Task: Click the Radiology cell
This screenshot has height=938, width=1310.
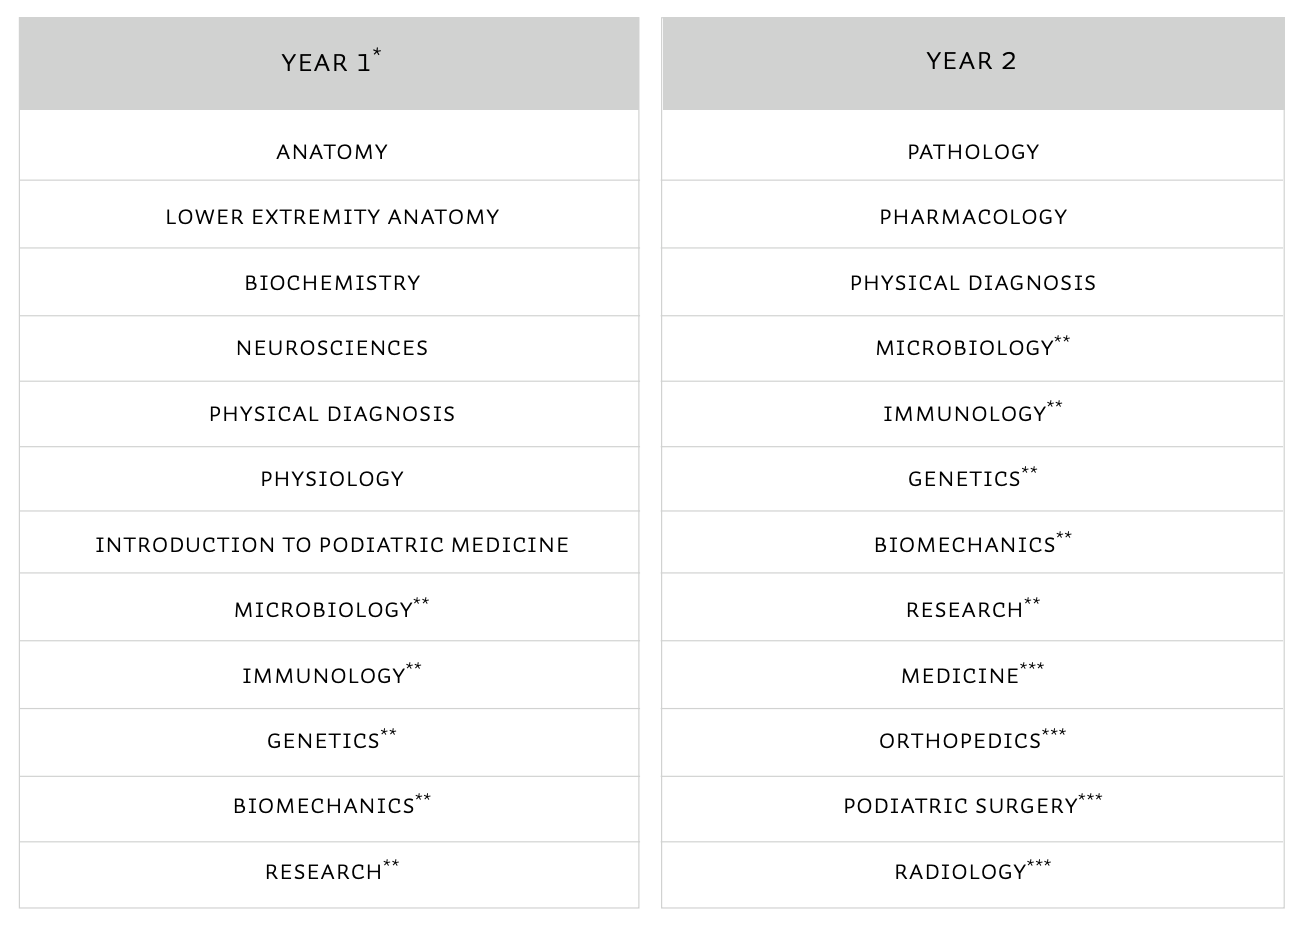Action: pyautogui.click(x=961, y=872)
